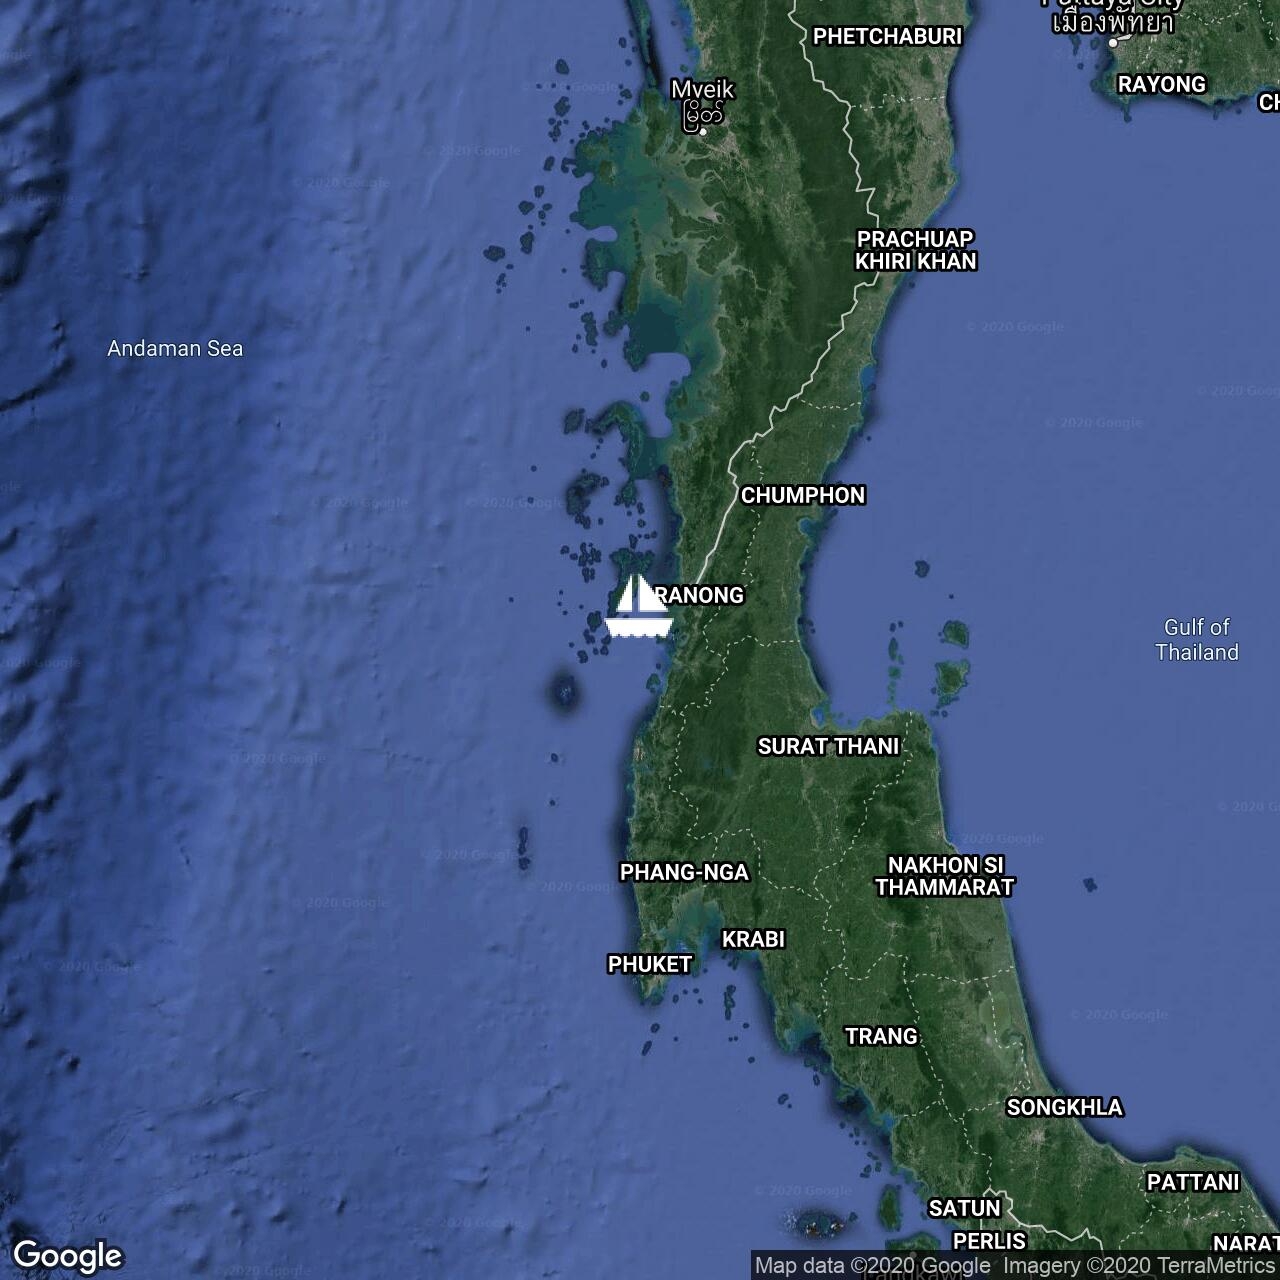1280x1280 pixels.
Task: Click the Songkhla label
Action: point(1064,1107)
